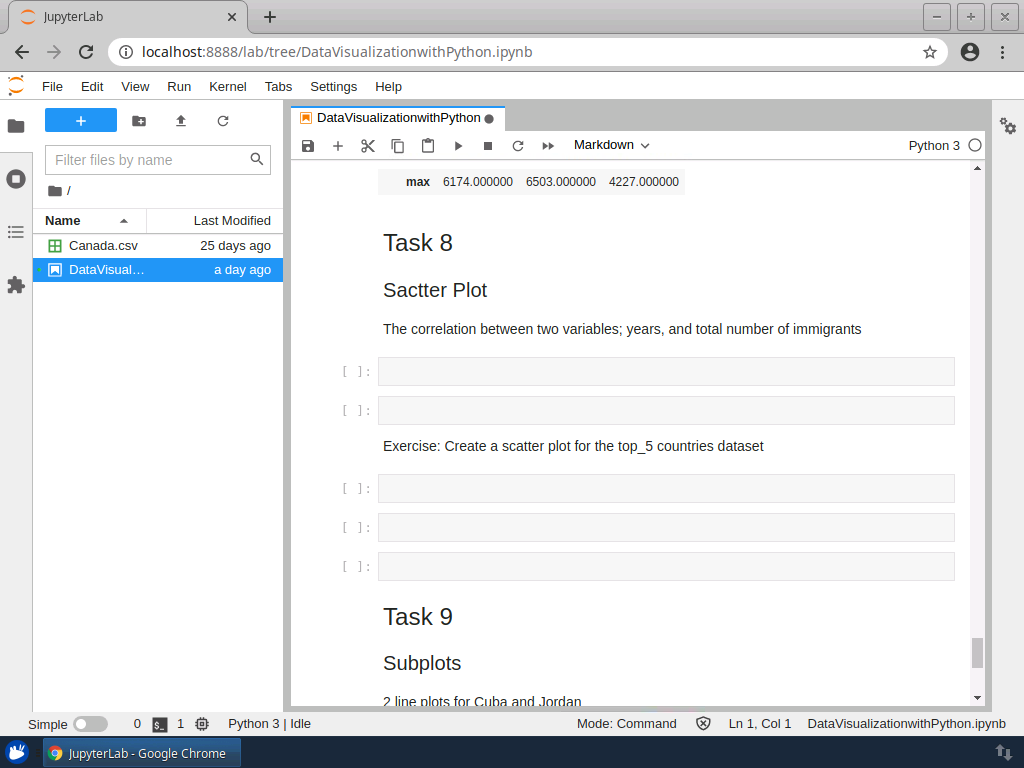Image resolution: width=1024 pixels, height=768 pixels.
Task: Click the scrollbar up arrow in notebook
Action: [978, 168]
